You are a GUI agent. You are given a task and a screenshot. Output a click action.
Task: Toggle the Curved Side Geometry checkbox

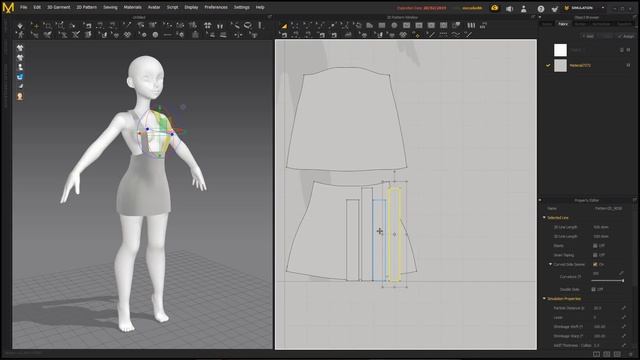pyautogui.click(x=595, y=264)
